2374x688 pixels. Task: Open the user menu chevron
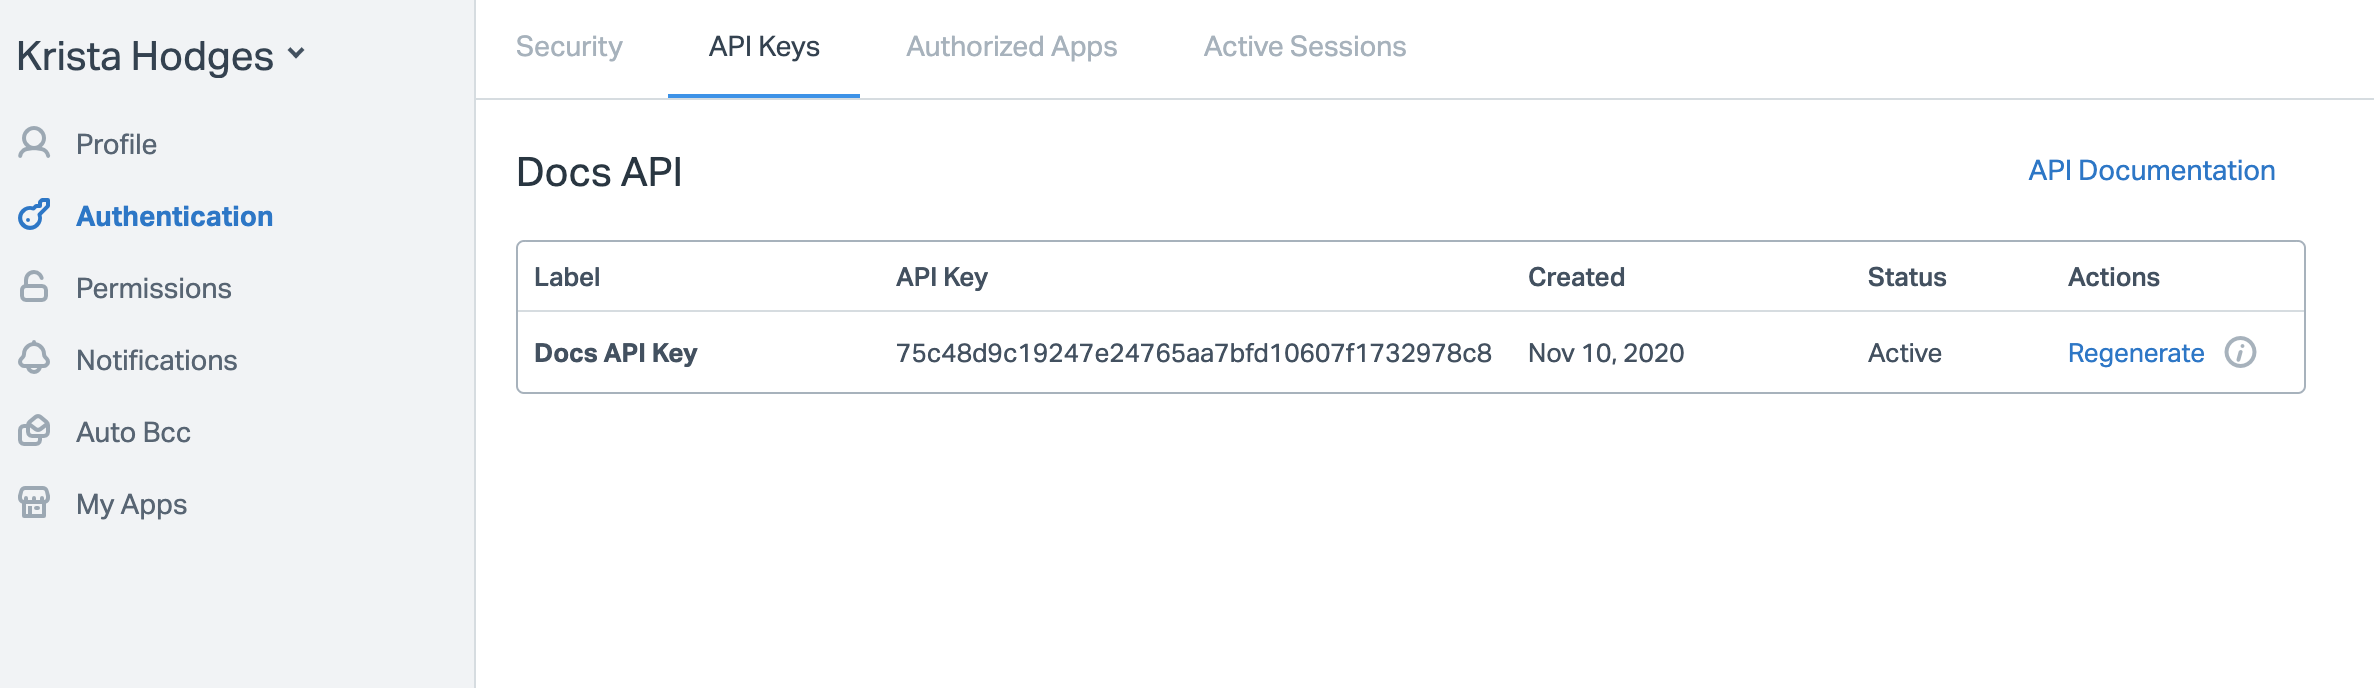point(294,55)
